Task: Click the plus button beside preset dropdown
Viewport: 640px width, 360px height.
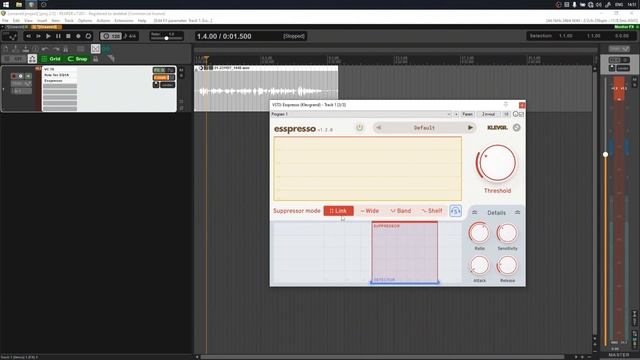Action: pos(456,114)
